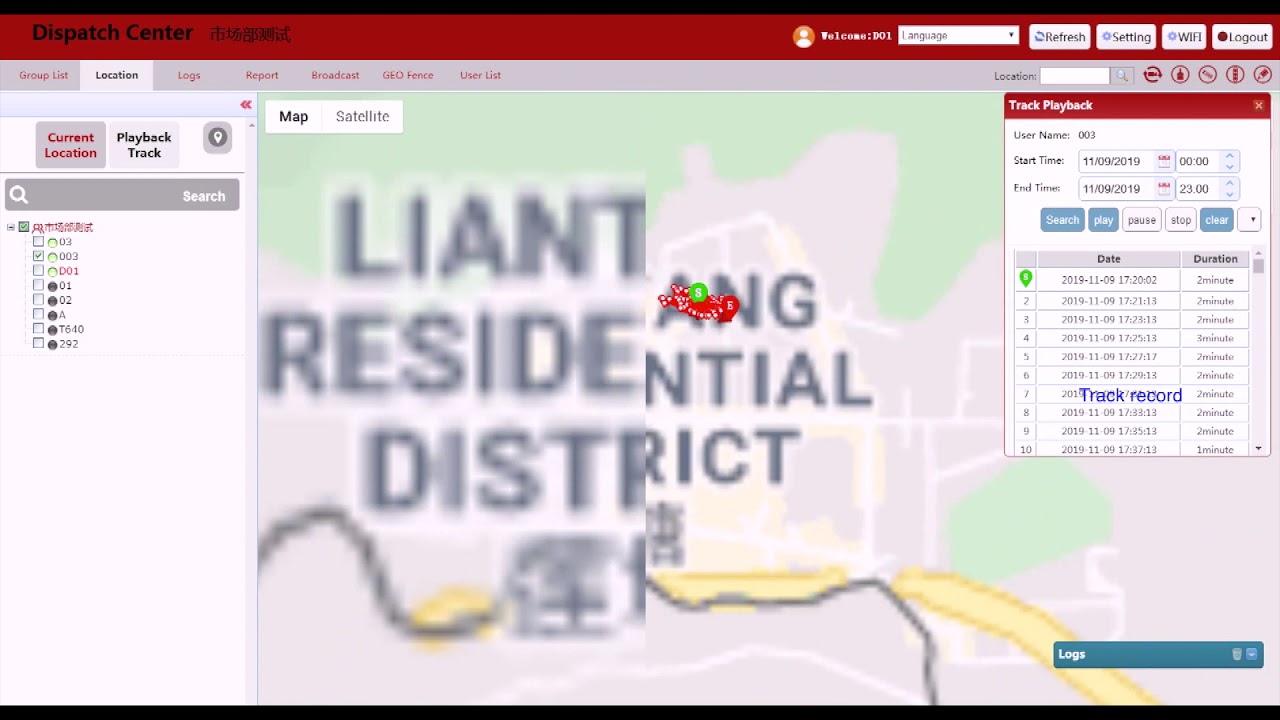This screenshot has height=720, width=1280.
Task: Click the video refresh icon in toolbar
Action: coord(1152,75)
